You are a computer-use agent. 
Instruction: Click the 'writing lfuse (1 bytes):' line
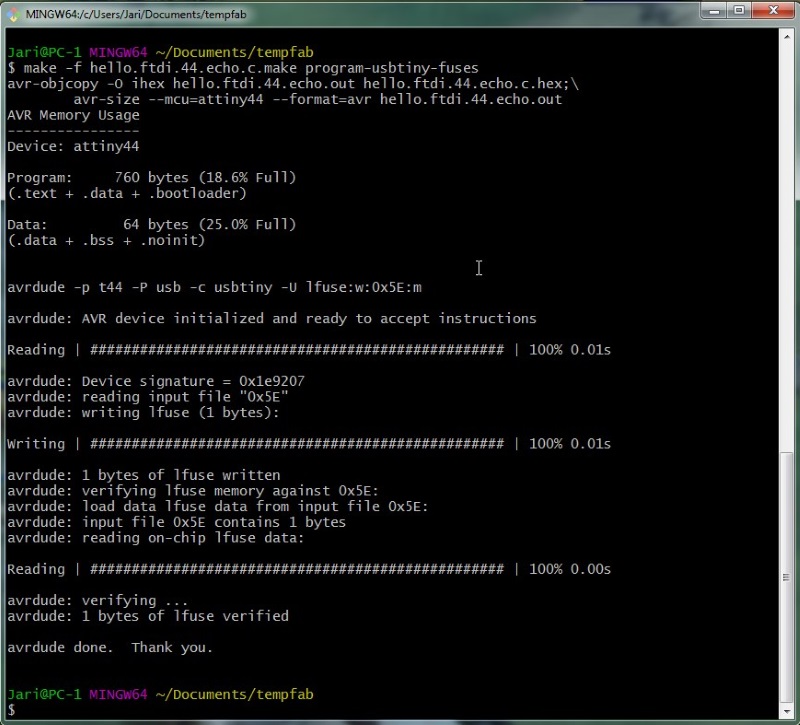coord(143,412)
